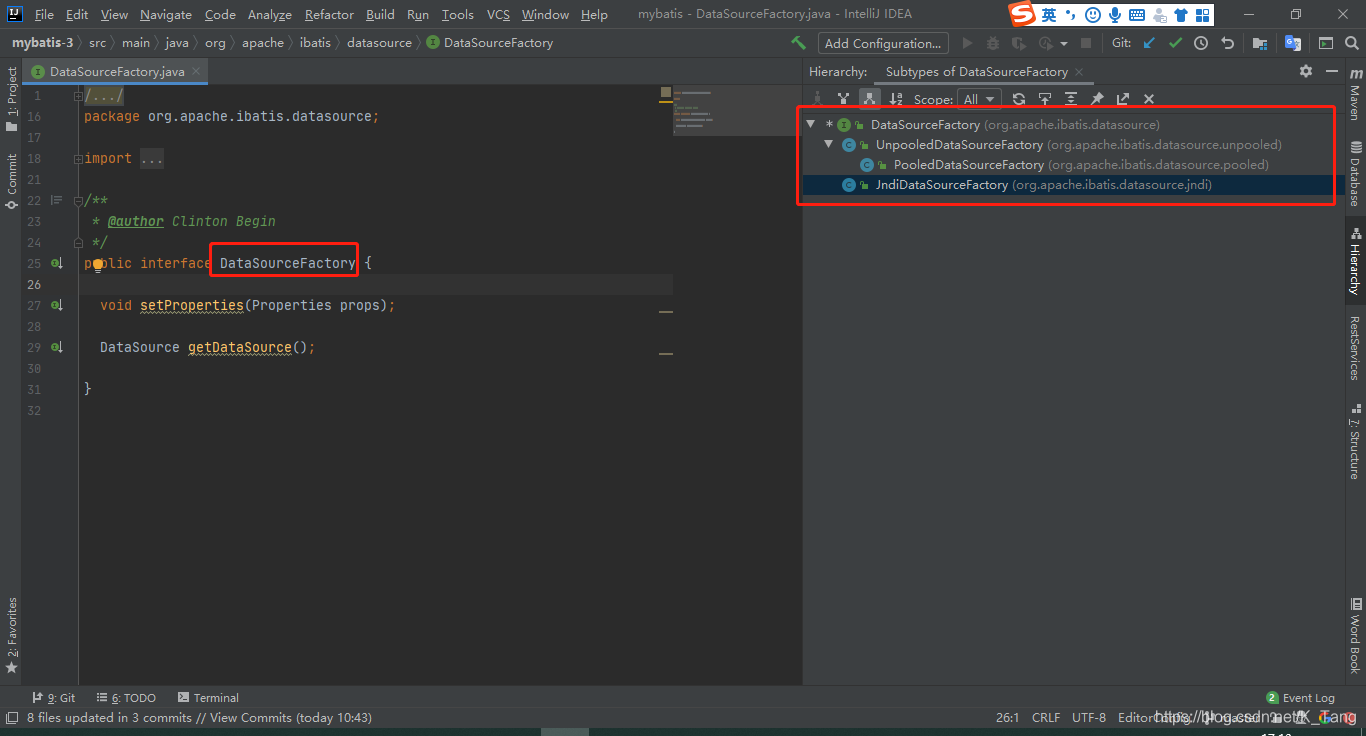
Task: Click the 26:1 caret position indicator
Action: coord(1008,718)
